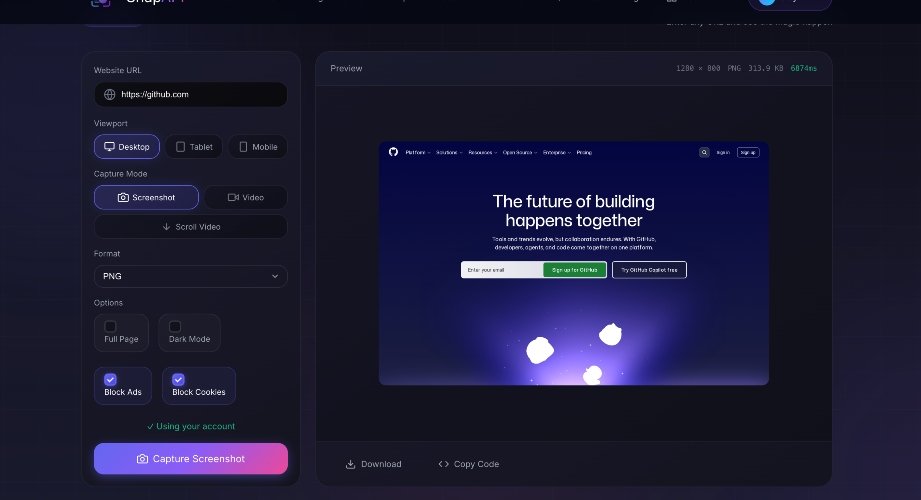Choose the Mobile viewport option
Viewport: 921px width, 500px height.
tap(258, 147)
